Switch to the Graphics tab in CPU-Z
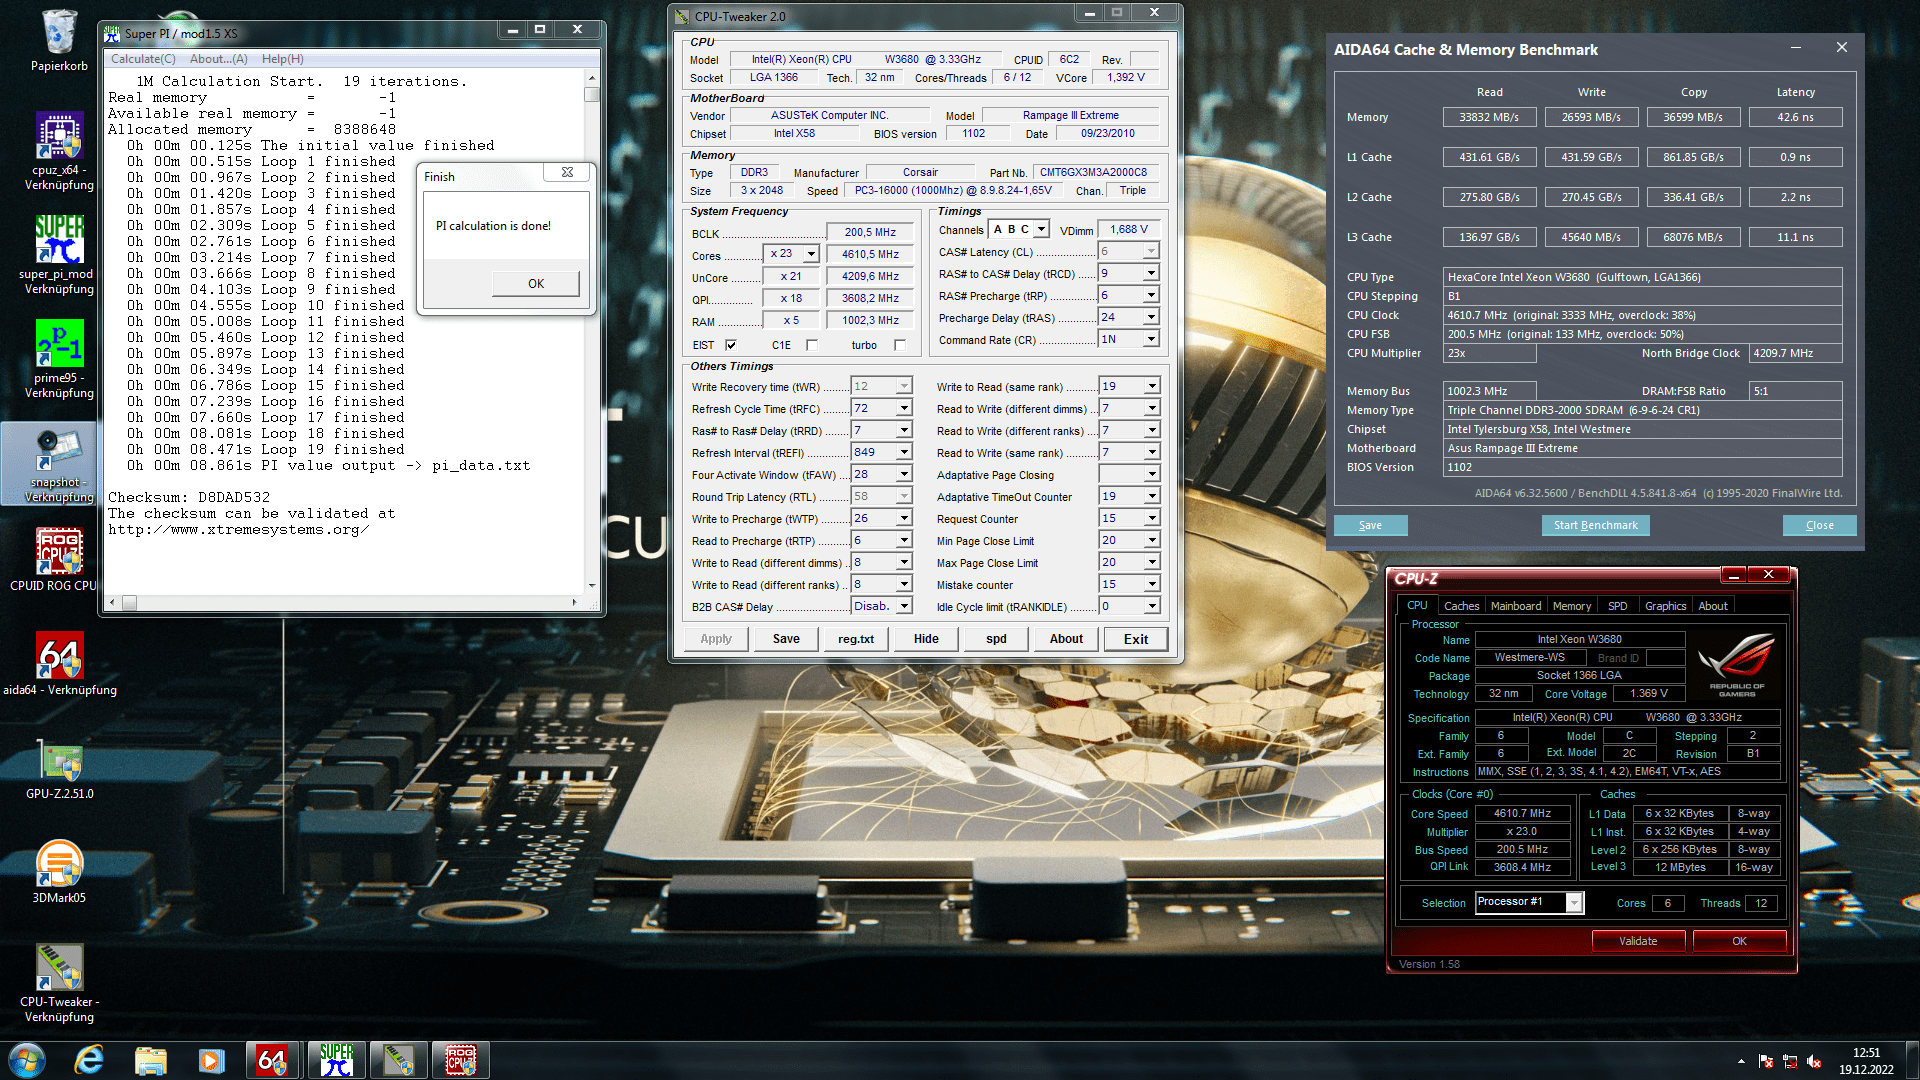Viewport: 1920px width, 1080px height. tap(1665, 606)
